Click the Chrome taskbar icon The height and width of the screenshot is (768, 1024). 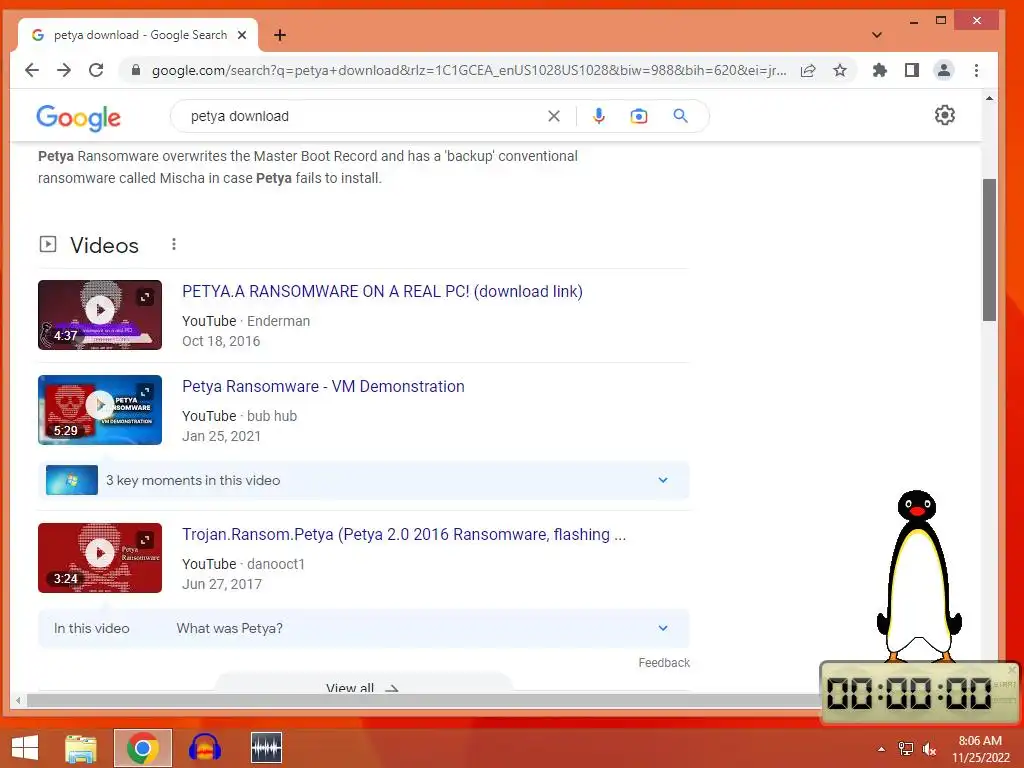142,748
